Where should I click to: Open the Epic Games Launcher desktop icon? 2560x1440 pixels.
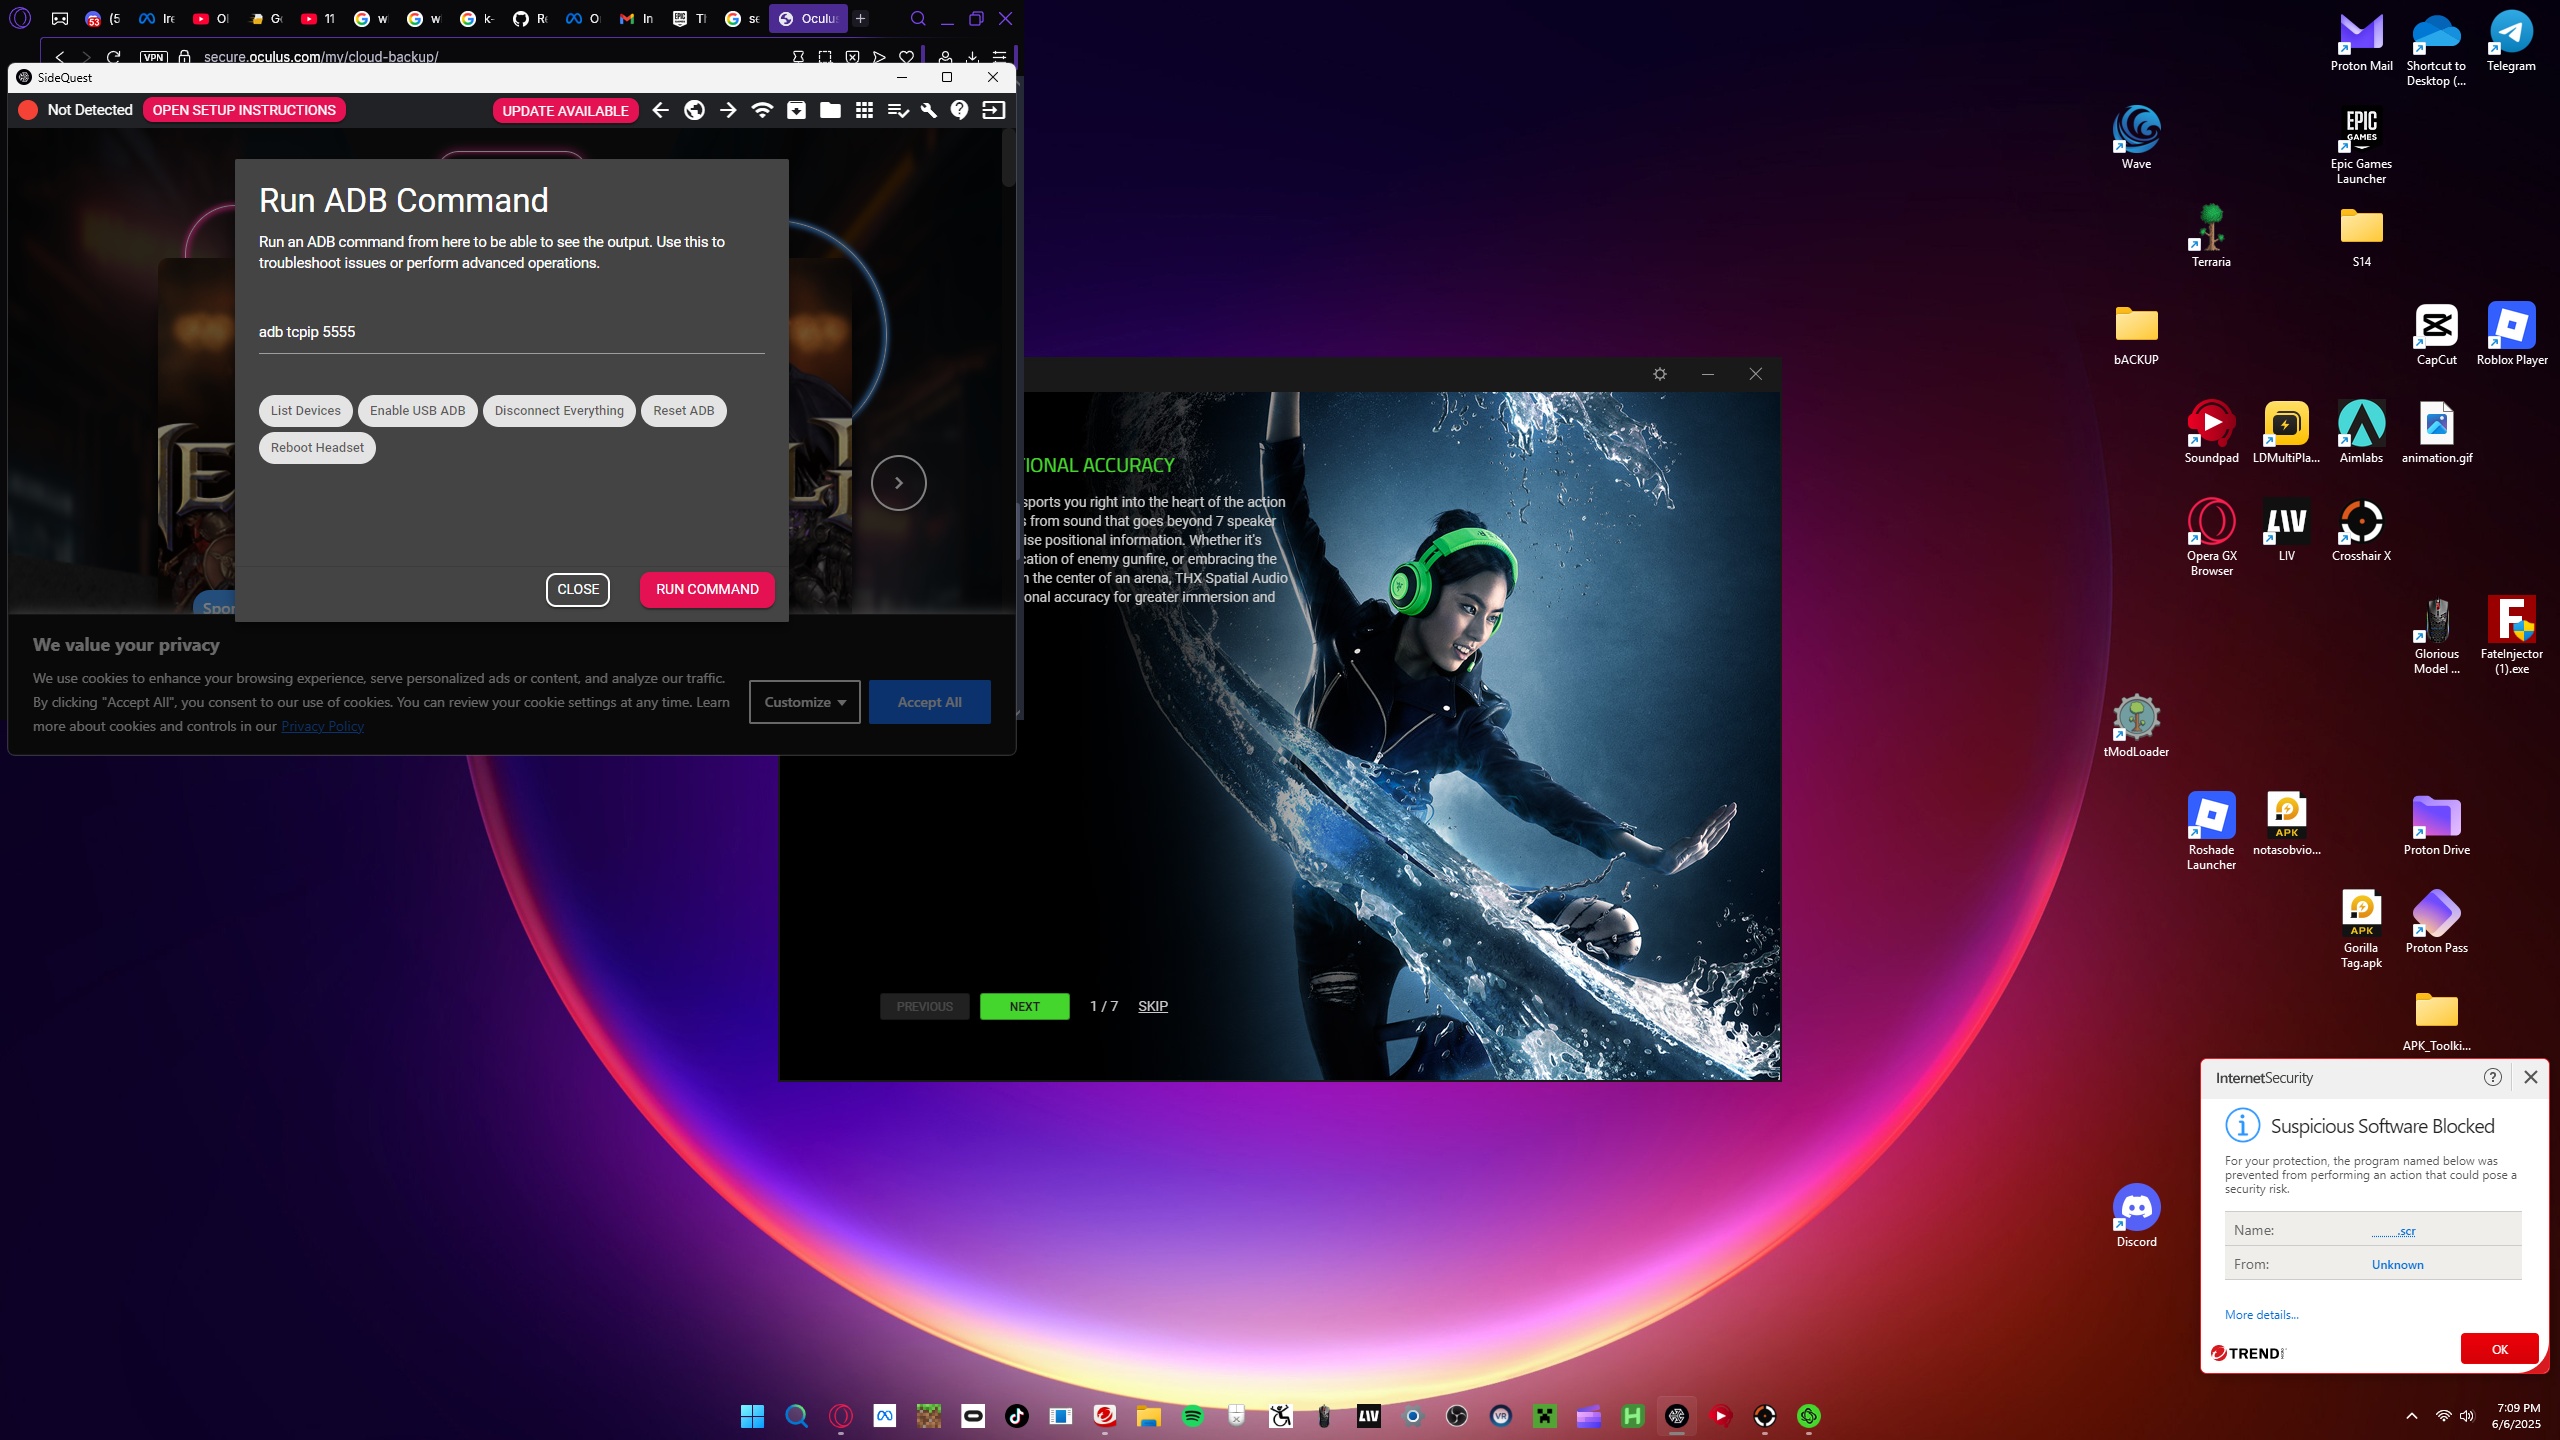pyautogui.click(x=2361, y=146)
